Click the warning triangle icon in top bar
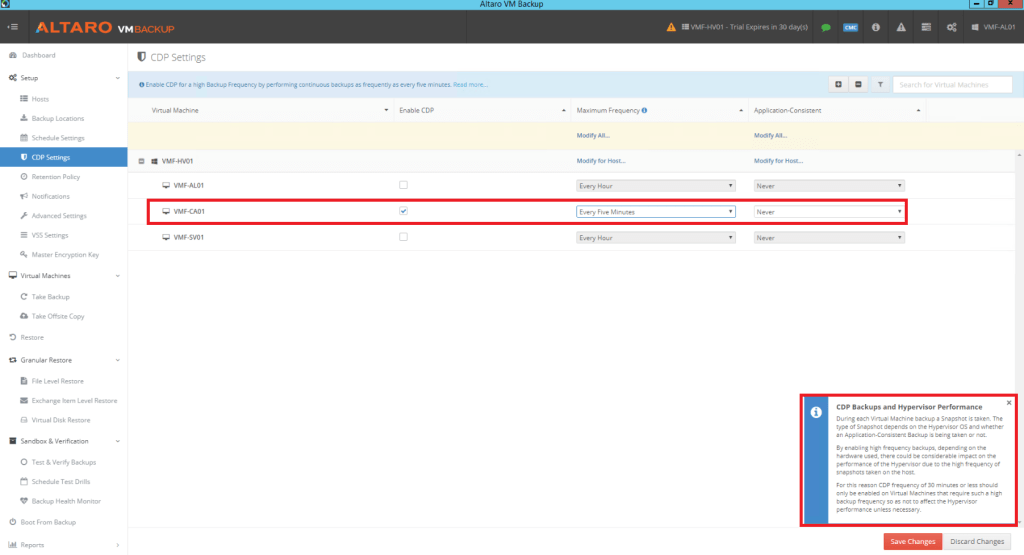 901,27
